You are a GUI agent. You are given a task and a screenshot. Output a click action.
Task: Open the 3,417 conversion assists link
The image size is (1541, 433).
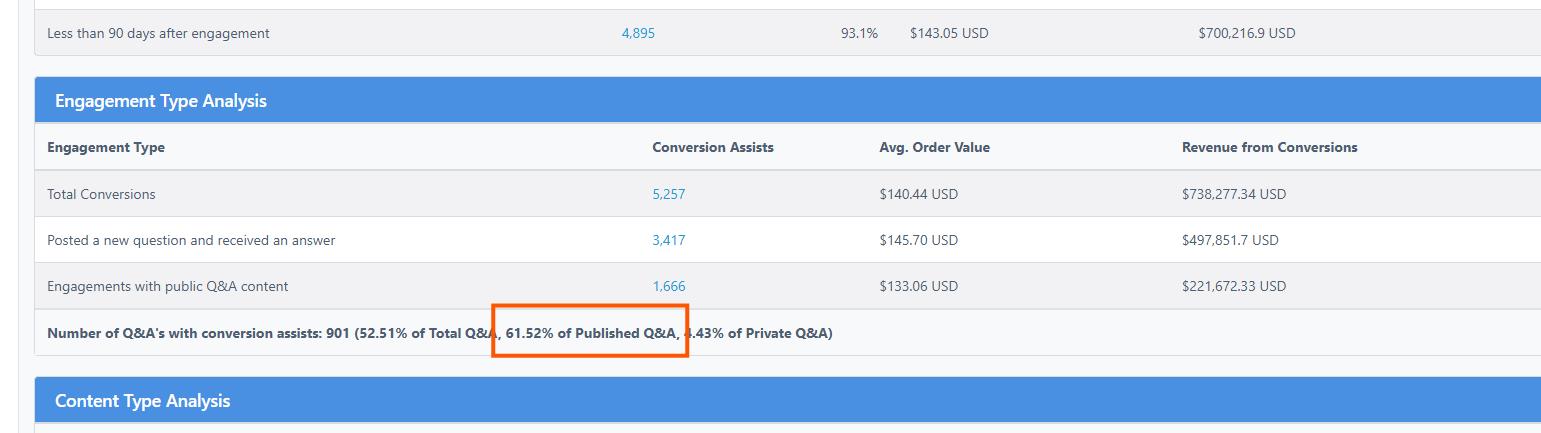coord(669,240)
